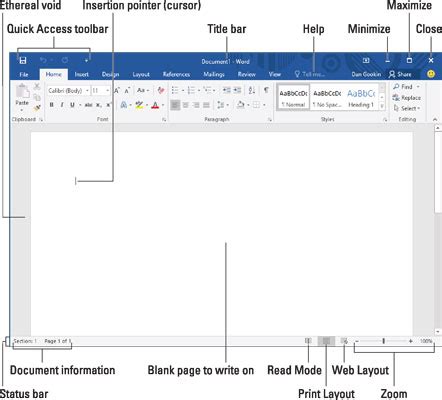Click the Save icon in Quick Access toolbar
The image size is (442, 400).
(x=23, y=60)
